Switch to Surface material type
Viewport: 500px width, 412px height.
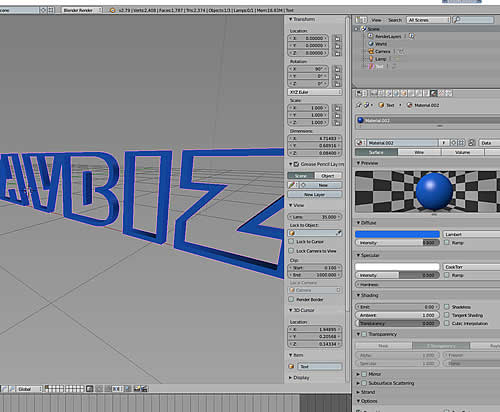coord(376,152)
